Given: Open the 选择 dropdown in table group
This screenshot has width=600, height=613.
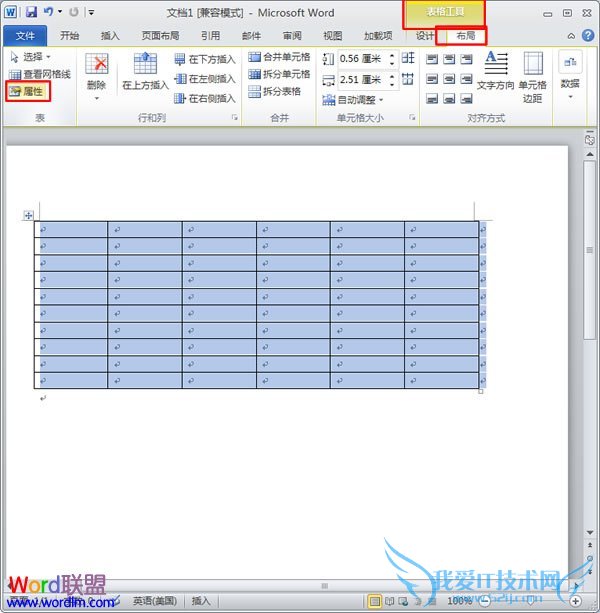Looking at the screenshot, I should (x=30, y=57).
